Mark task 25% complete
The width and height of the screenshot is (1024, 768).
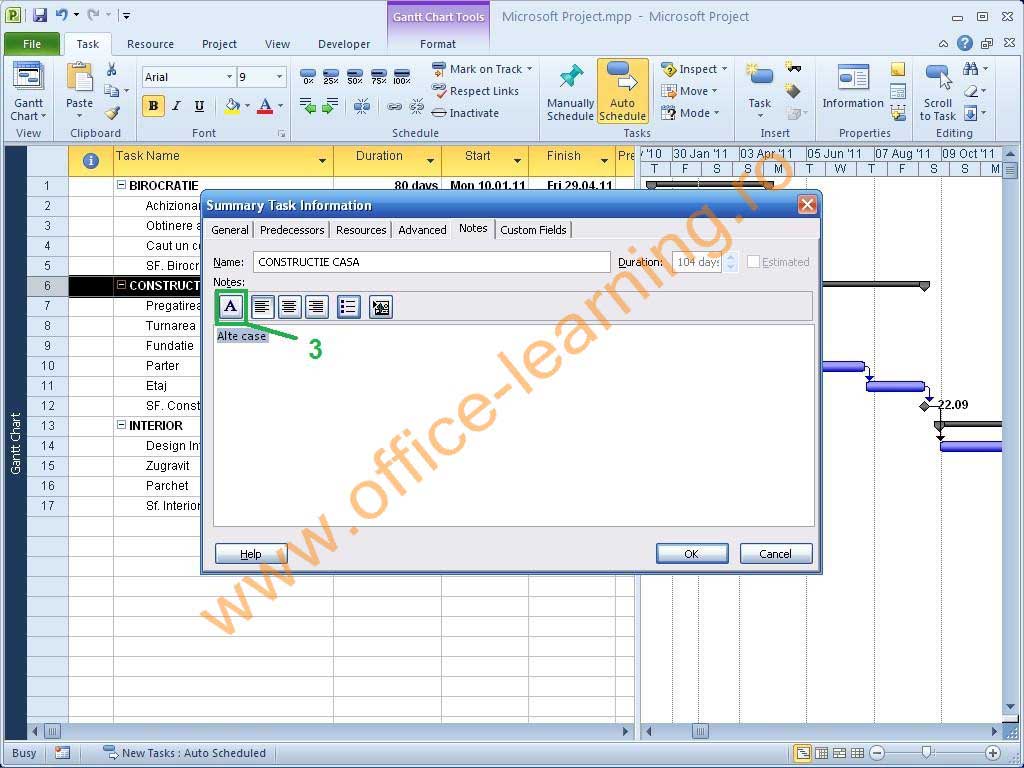point(331,76)
